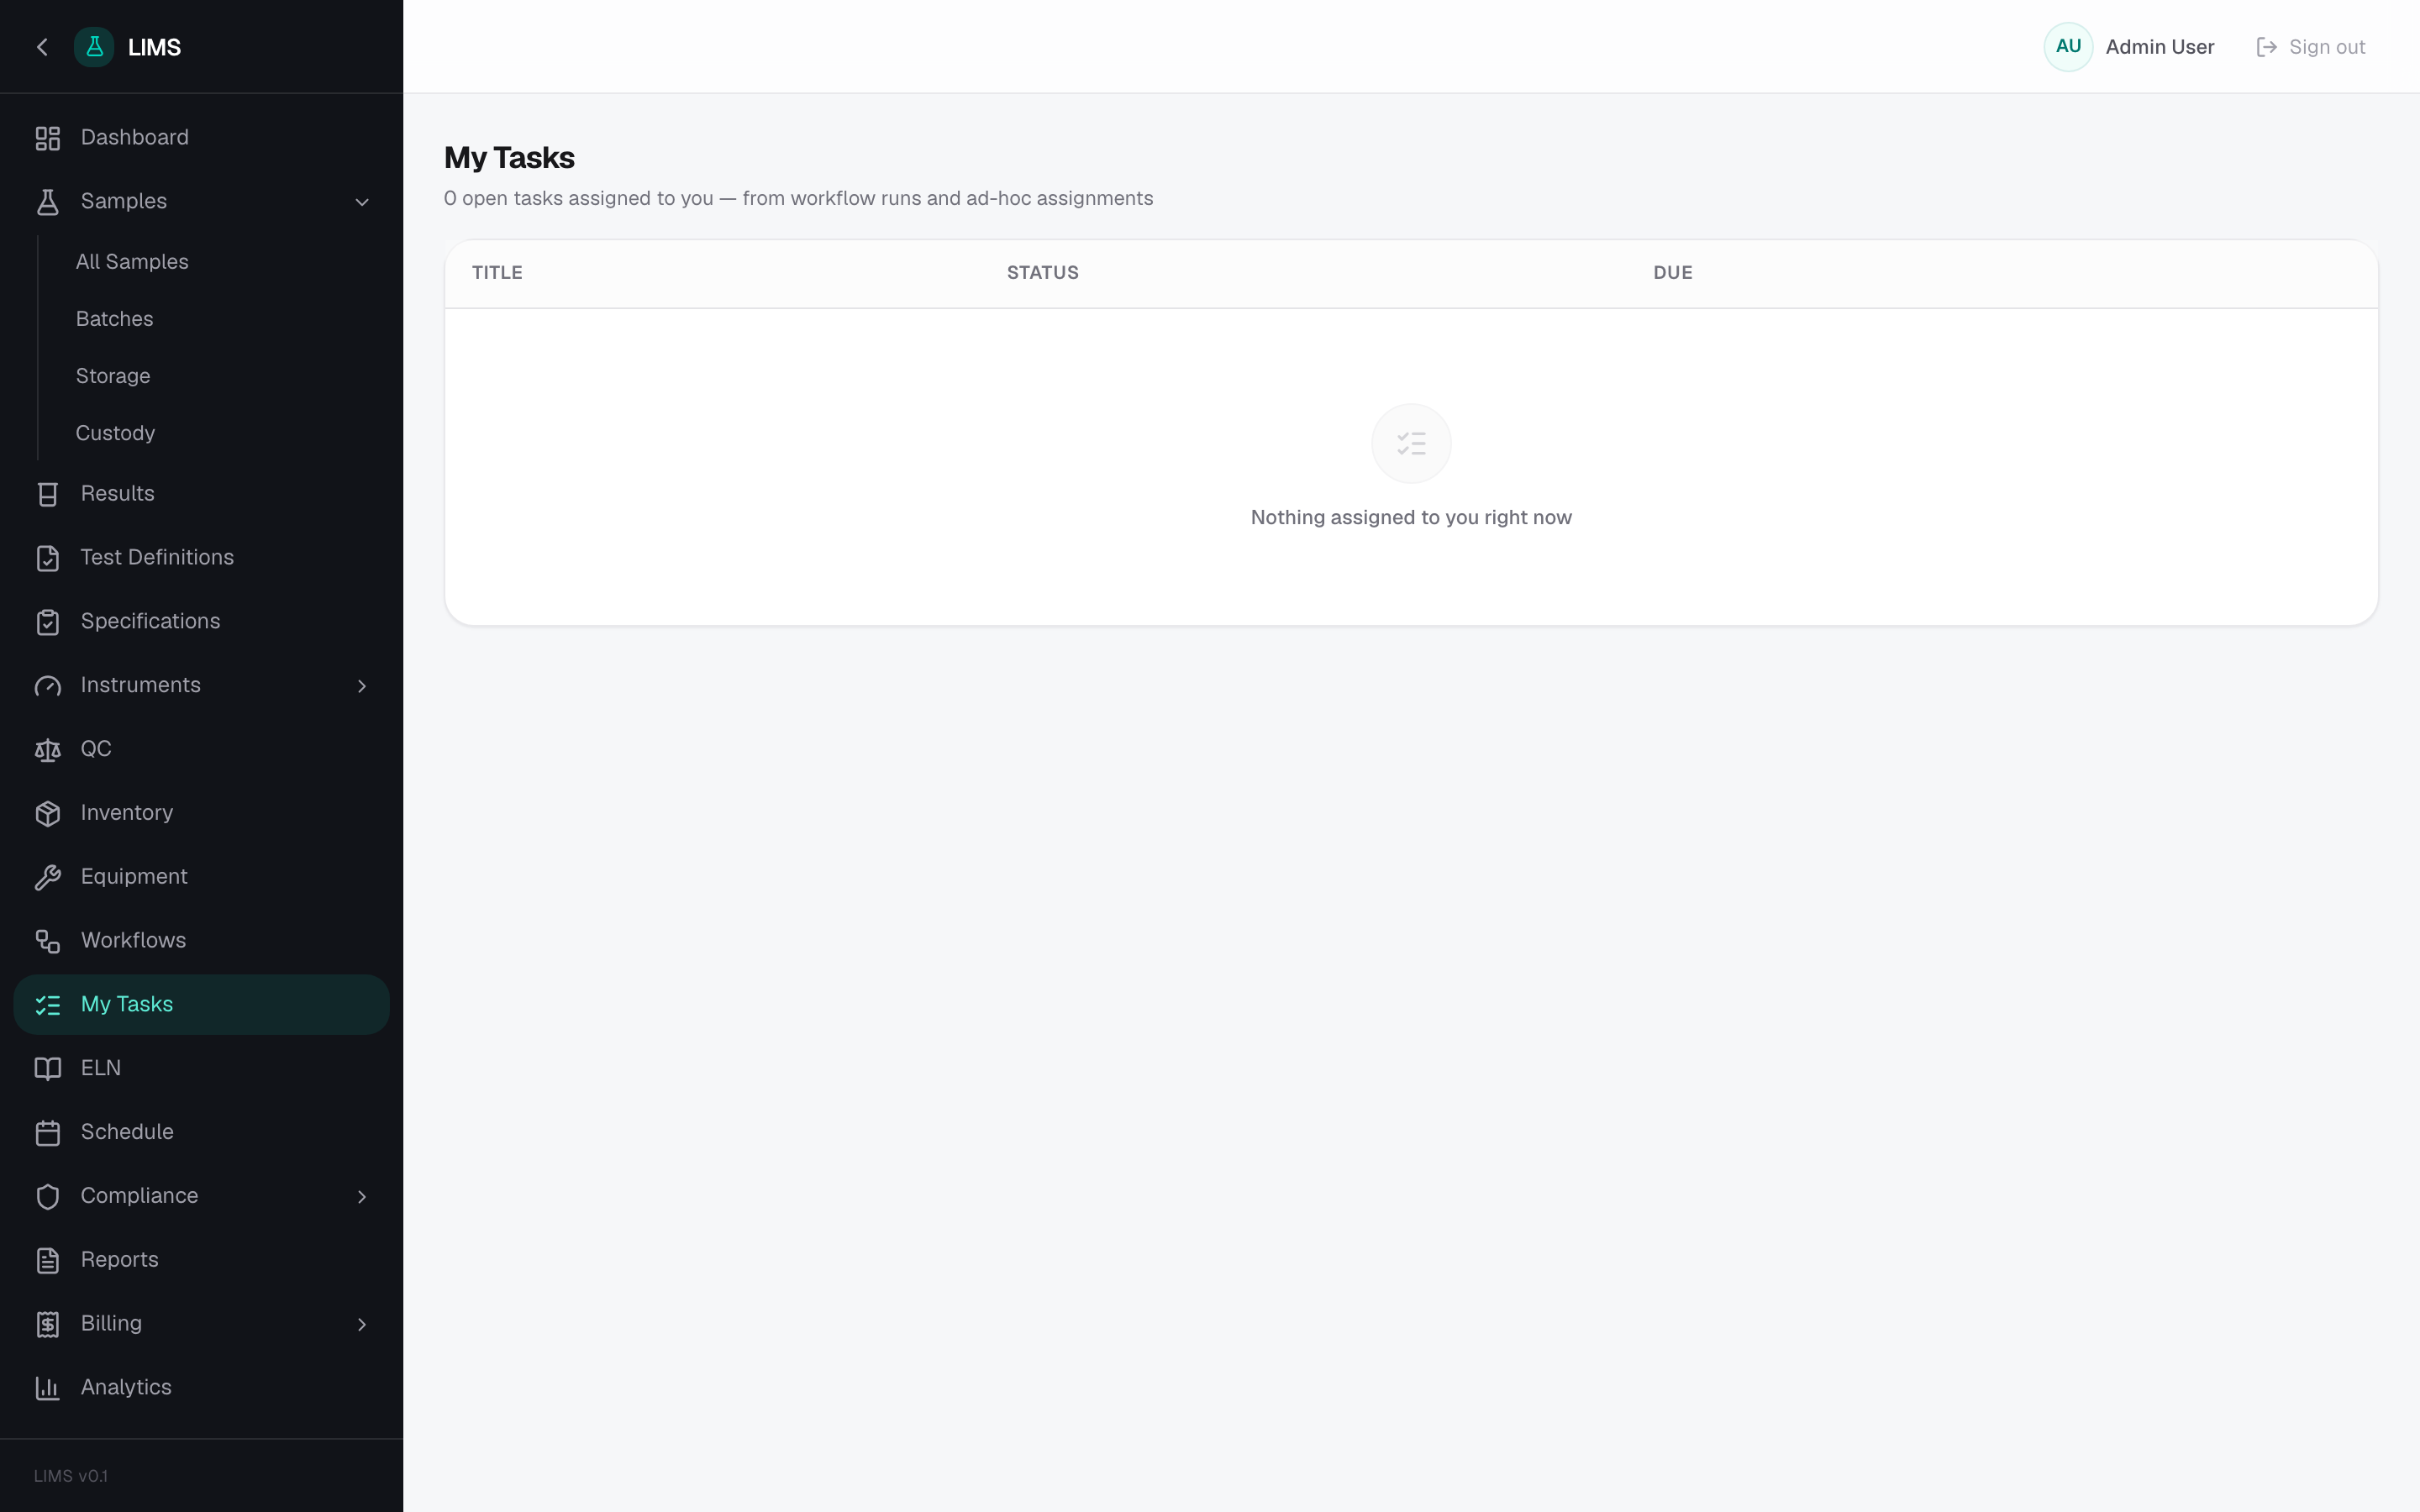
Task: Select My Tasks in the sidebar
Action: click(x=201, y=1005)
